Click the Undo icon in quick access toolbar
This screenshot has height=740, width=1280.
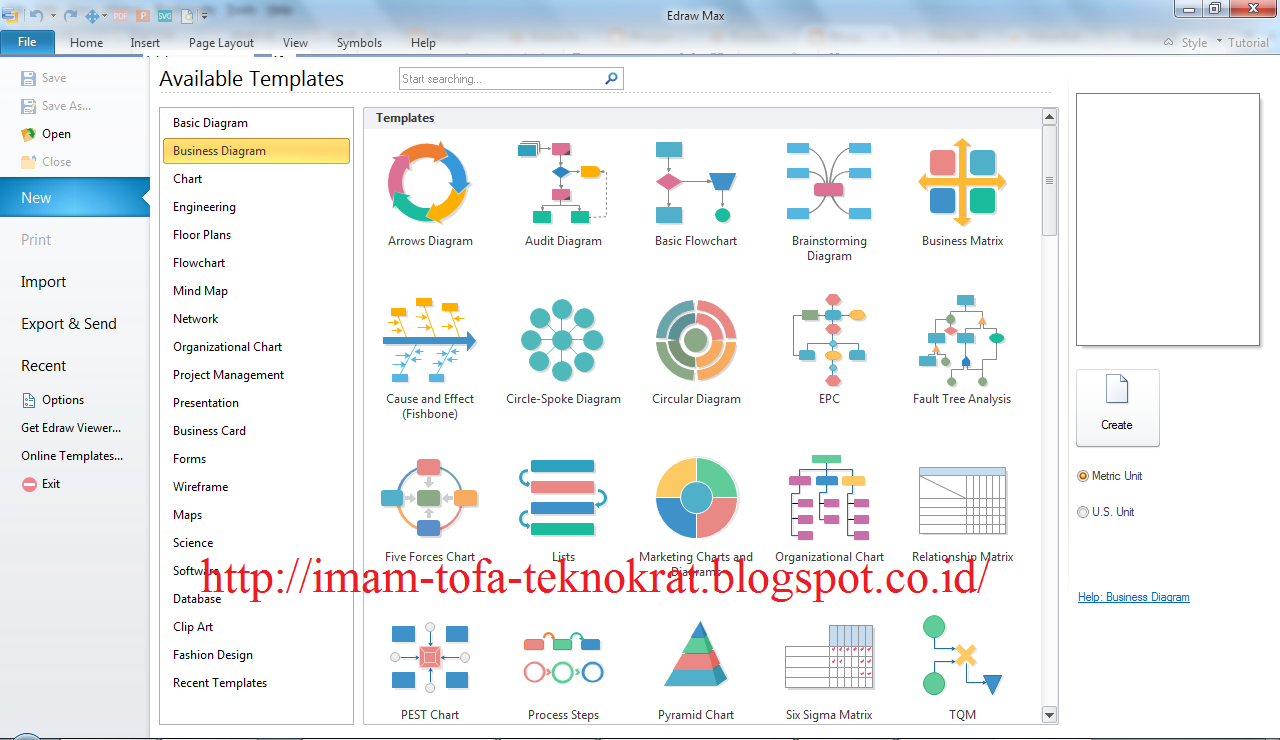pos(36,15)
